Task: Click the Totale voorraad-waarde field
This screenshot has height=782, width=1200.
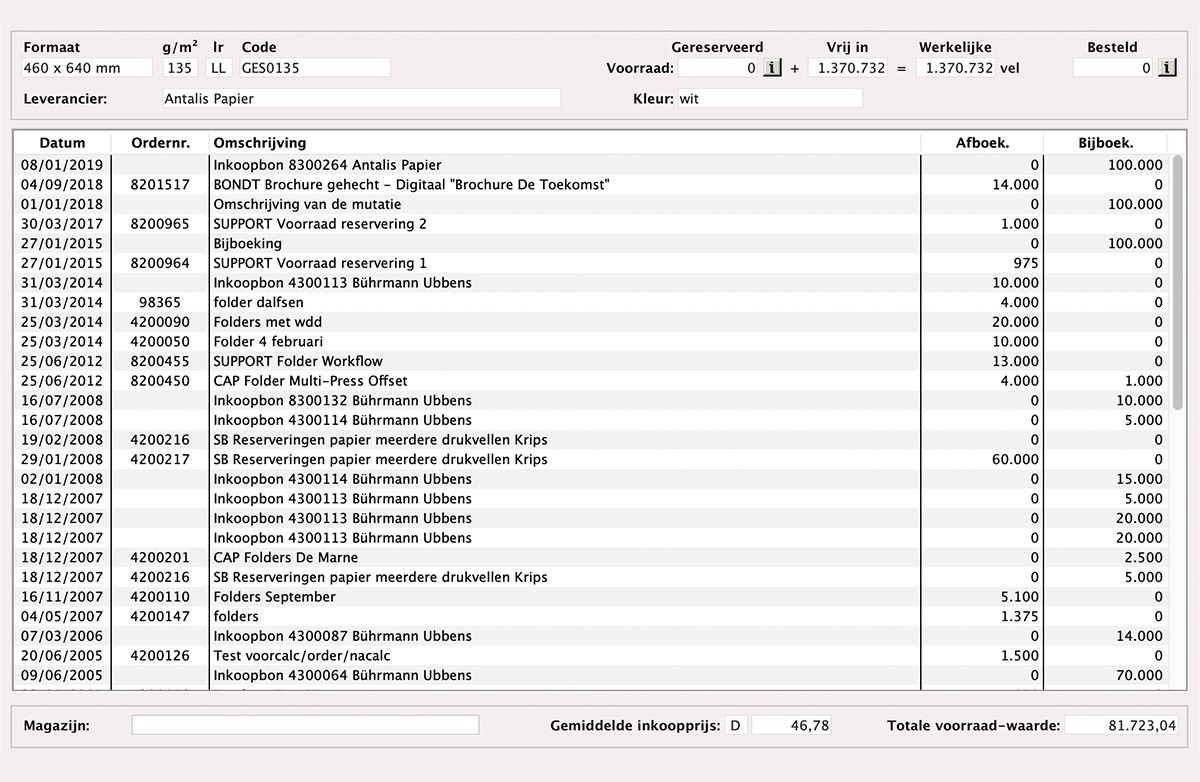Action: (1122, 725)
